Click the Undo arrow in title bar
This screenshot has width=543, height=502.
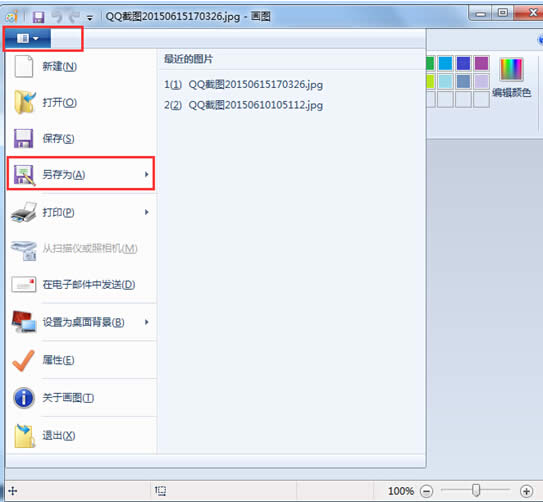(57, 17)
